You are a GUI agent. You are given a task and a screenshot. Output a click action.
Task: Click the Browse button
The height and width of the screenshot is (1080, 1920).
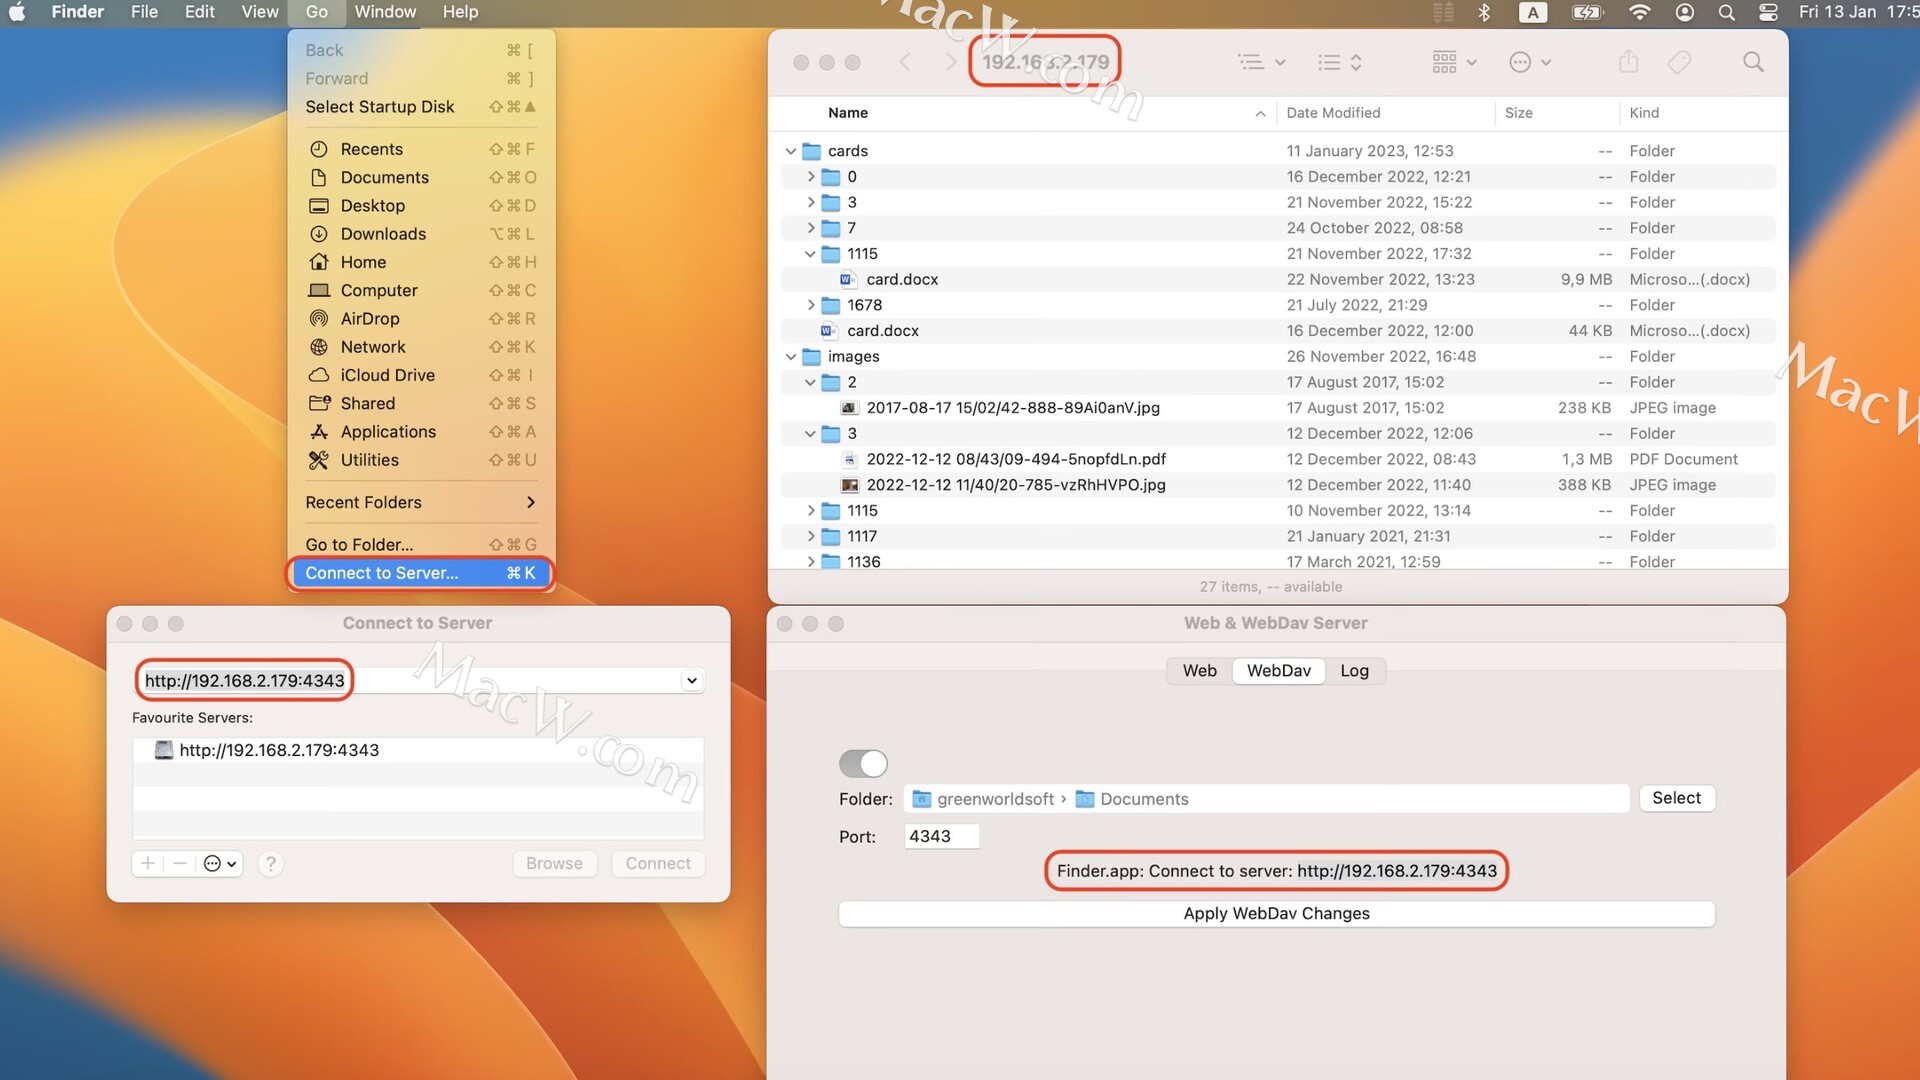[x=554, y=864]
